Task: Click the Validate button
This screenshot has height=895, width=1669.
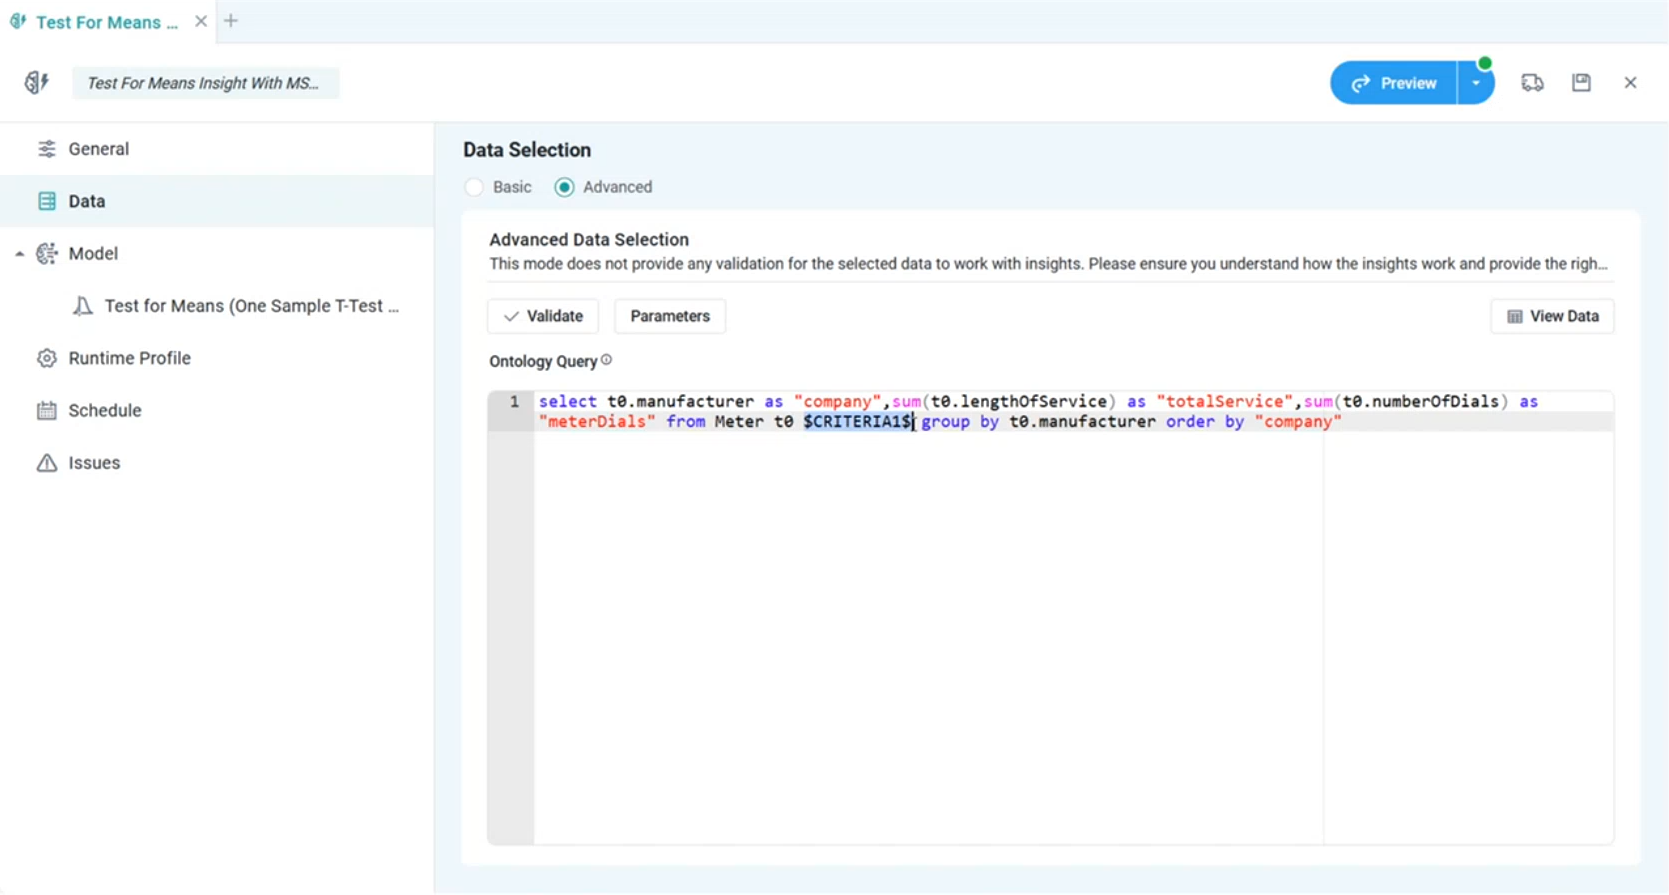Action: click(543, 316)
